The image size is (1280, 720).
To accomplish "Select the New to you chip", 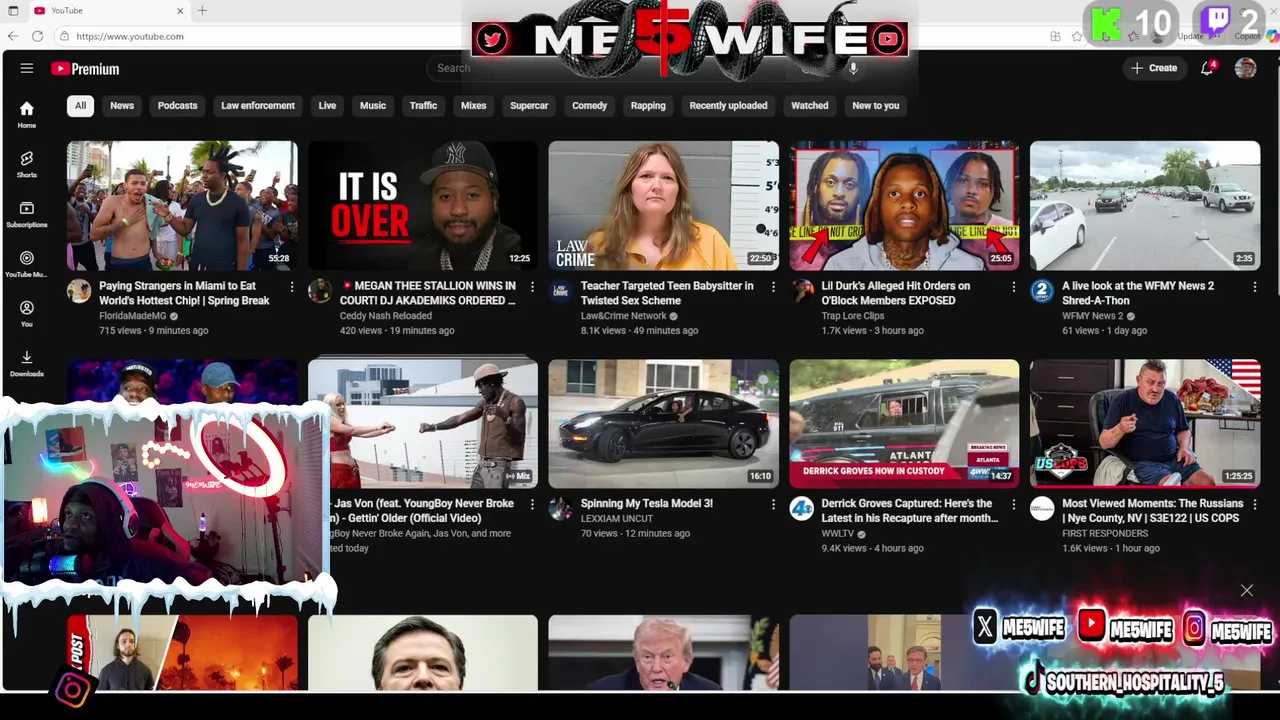I will click(875, 105).
